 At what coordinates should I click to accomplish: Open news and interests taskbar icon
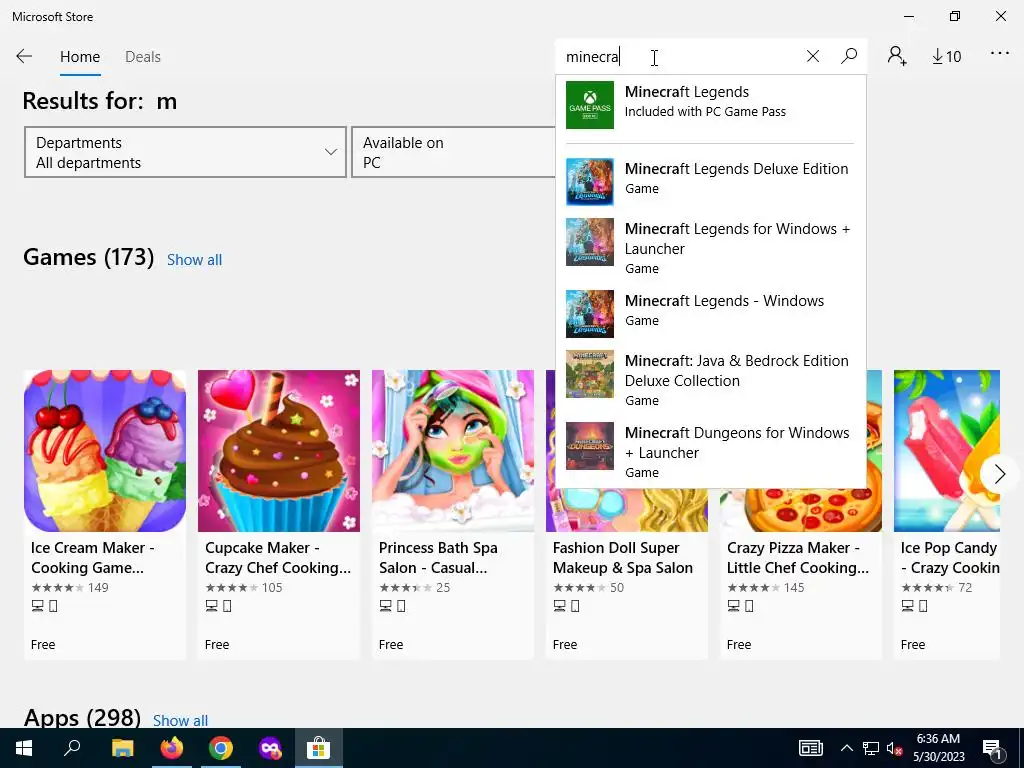[x=810, y=748]
